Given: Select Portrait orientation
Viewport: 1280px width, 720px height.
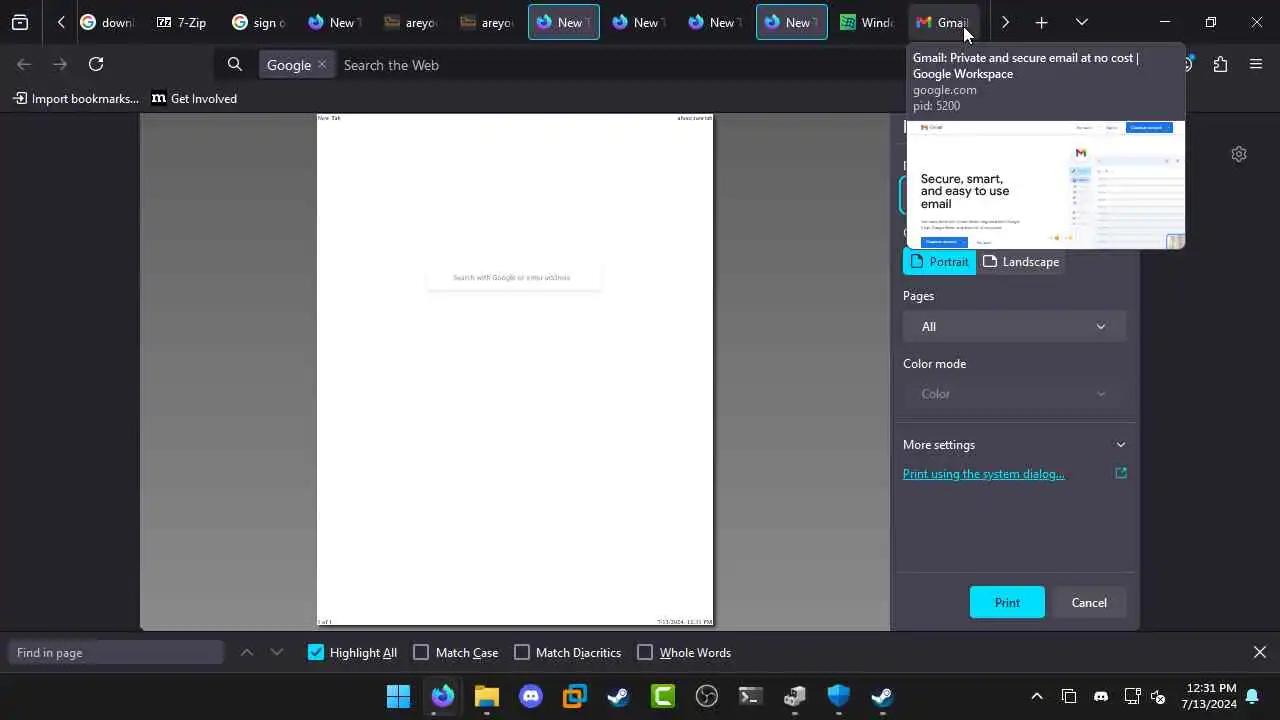Looking at the screenshot, I should click(x=939, y=261).
